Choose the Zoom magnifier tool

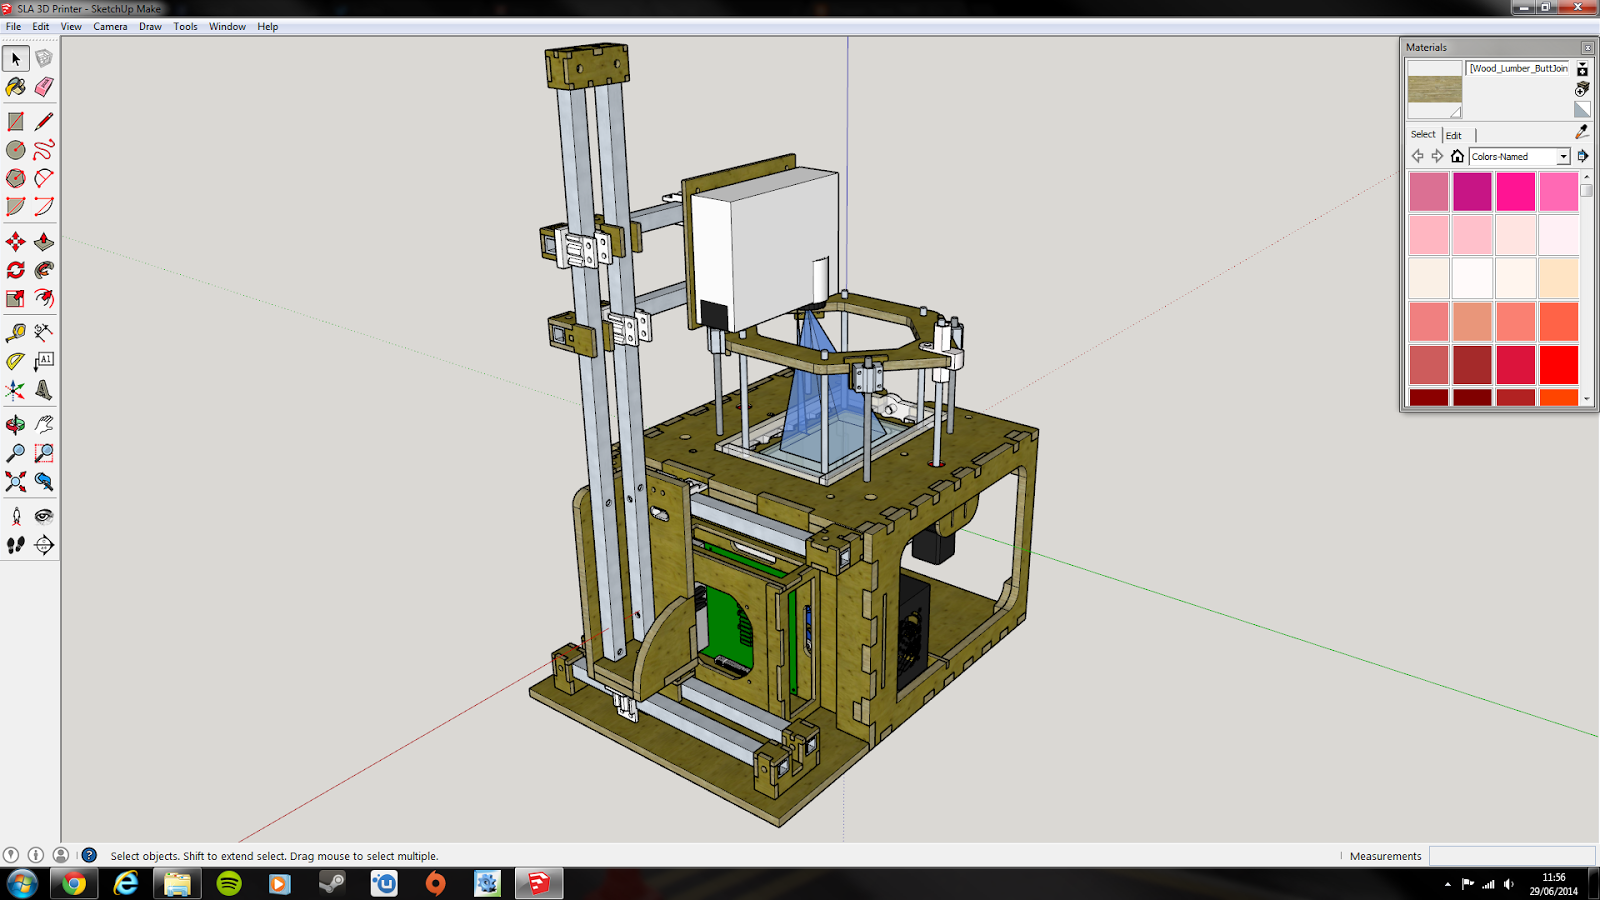[x=16, y=453]
